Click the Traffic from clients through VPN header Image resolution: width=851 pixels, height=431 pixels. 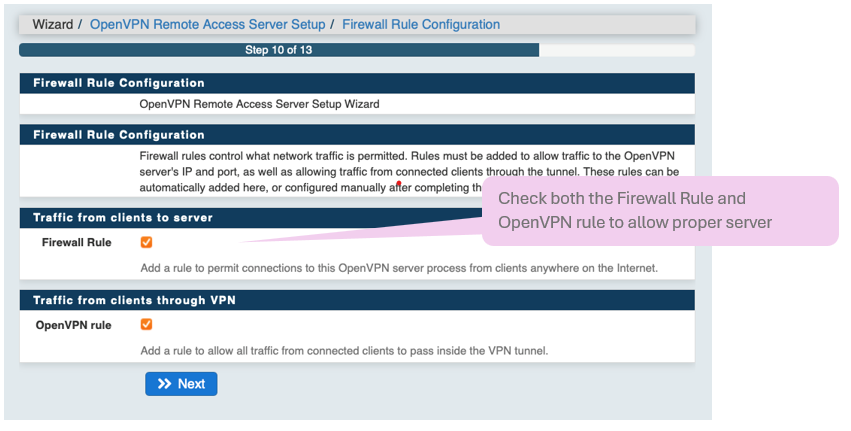[x=134, y=299]
